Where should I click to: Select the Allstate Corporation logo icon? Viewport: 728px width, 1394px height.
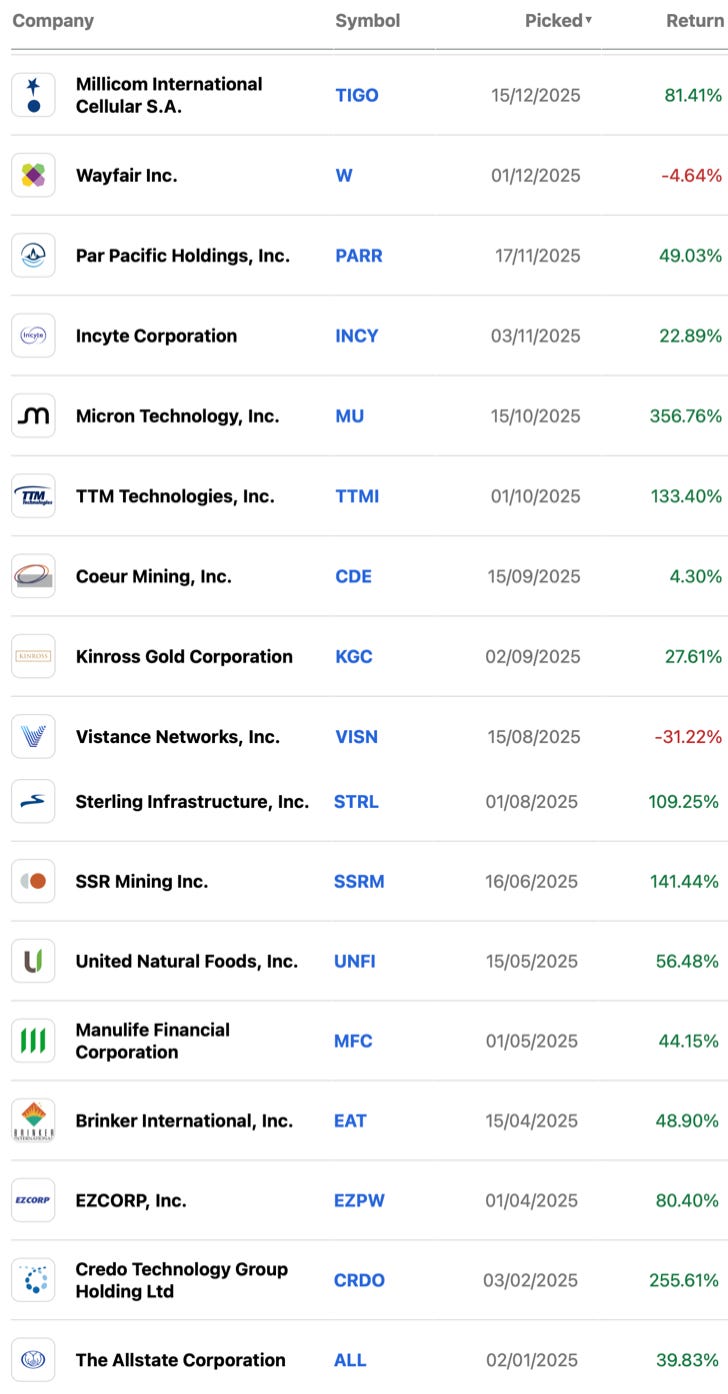[33, 1360]
